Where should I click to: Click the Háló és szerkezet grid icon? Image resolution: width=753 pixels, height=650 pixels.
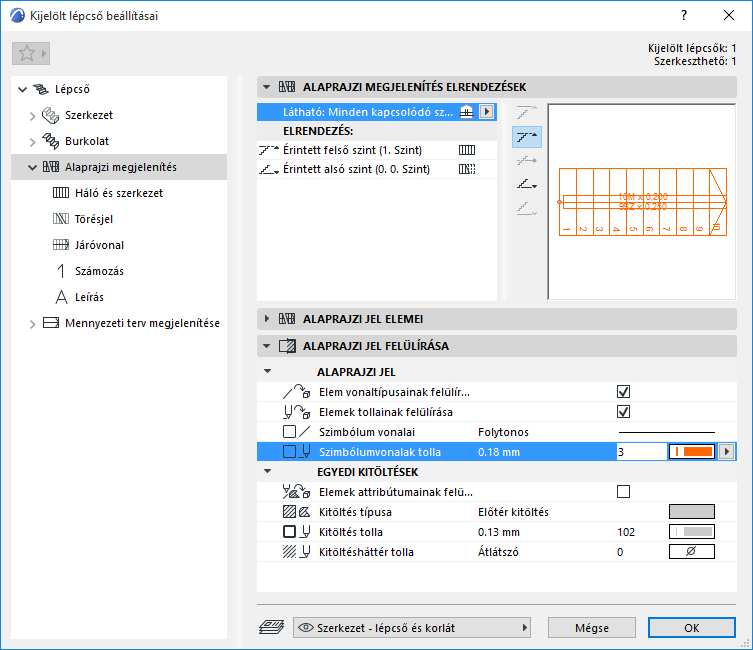coord(61,193)
